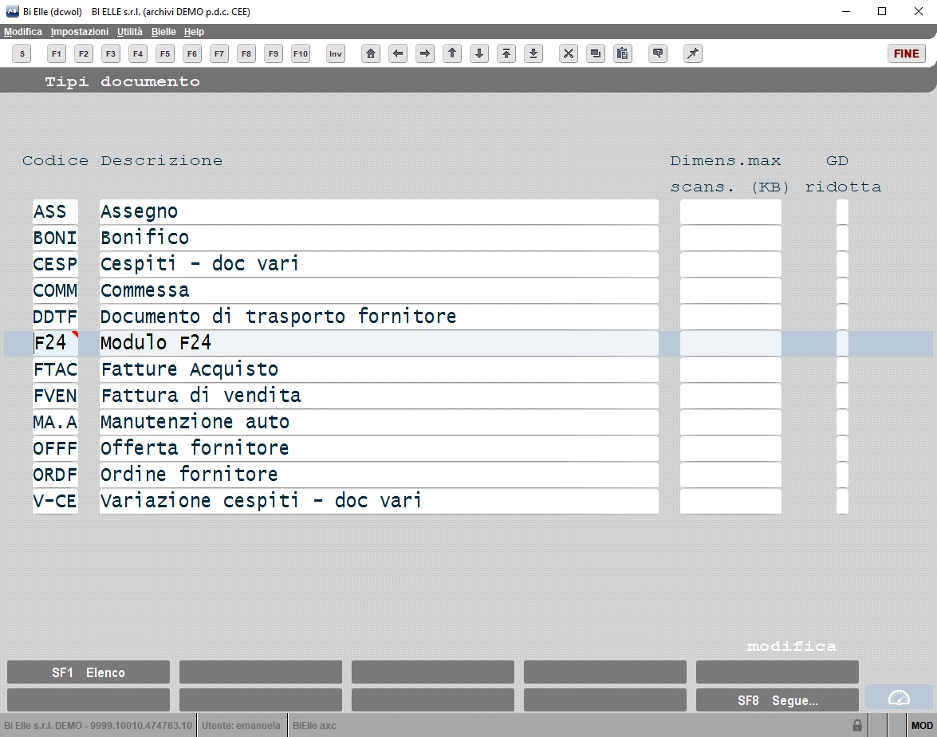Click the GD ridotta box for Commessa
Screen dimensions: 937x737
843,290
